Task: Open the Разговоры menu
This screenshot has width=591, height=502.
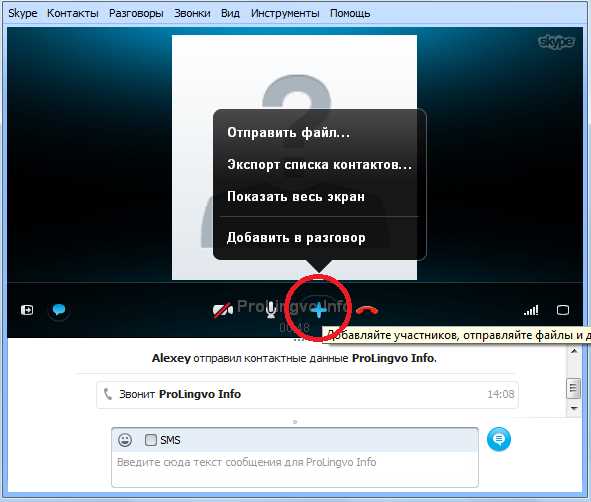Action: click(136, 13)
